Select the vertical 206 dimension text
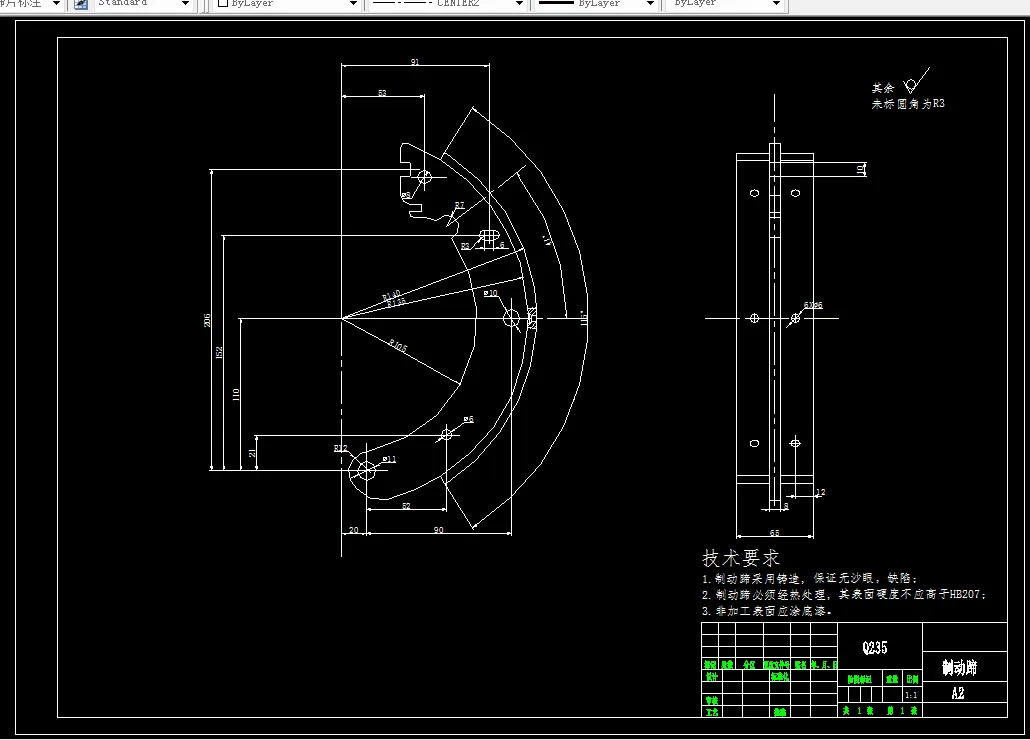 207,320
